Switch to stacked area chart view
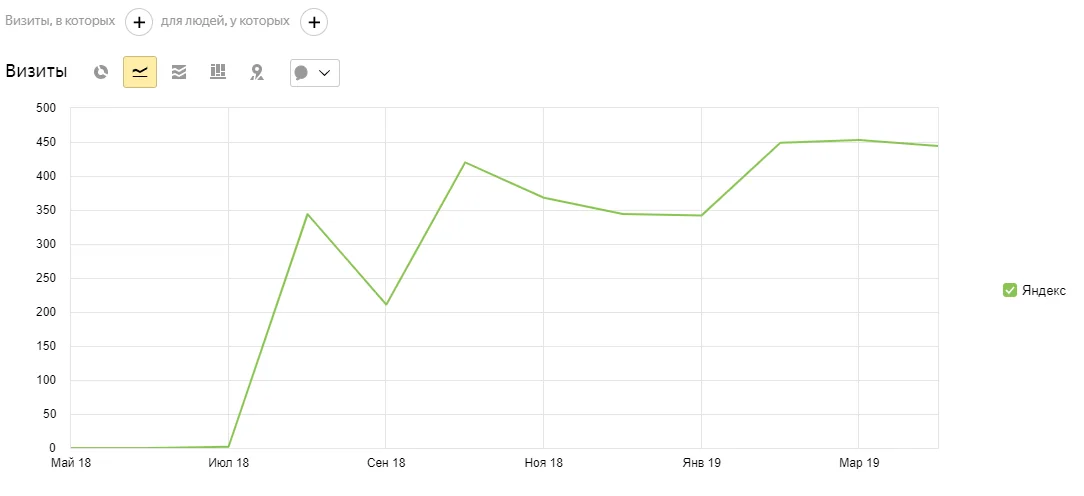Image resolution: width=1084 pixels, height=496 pixels. 179,72
